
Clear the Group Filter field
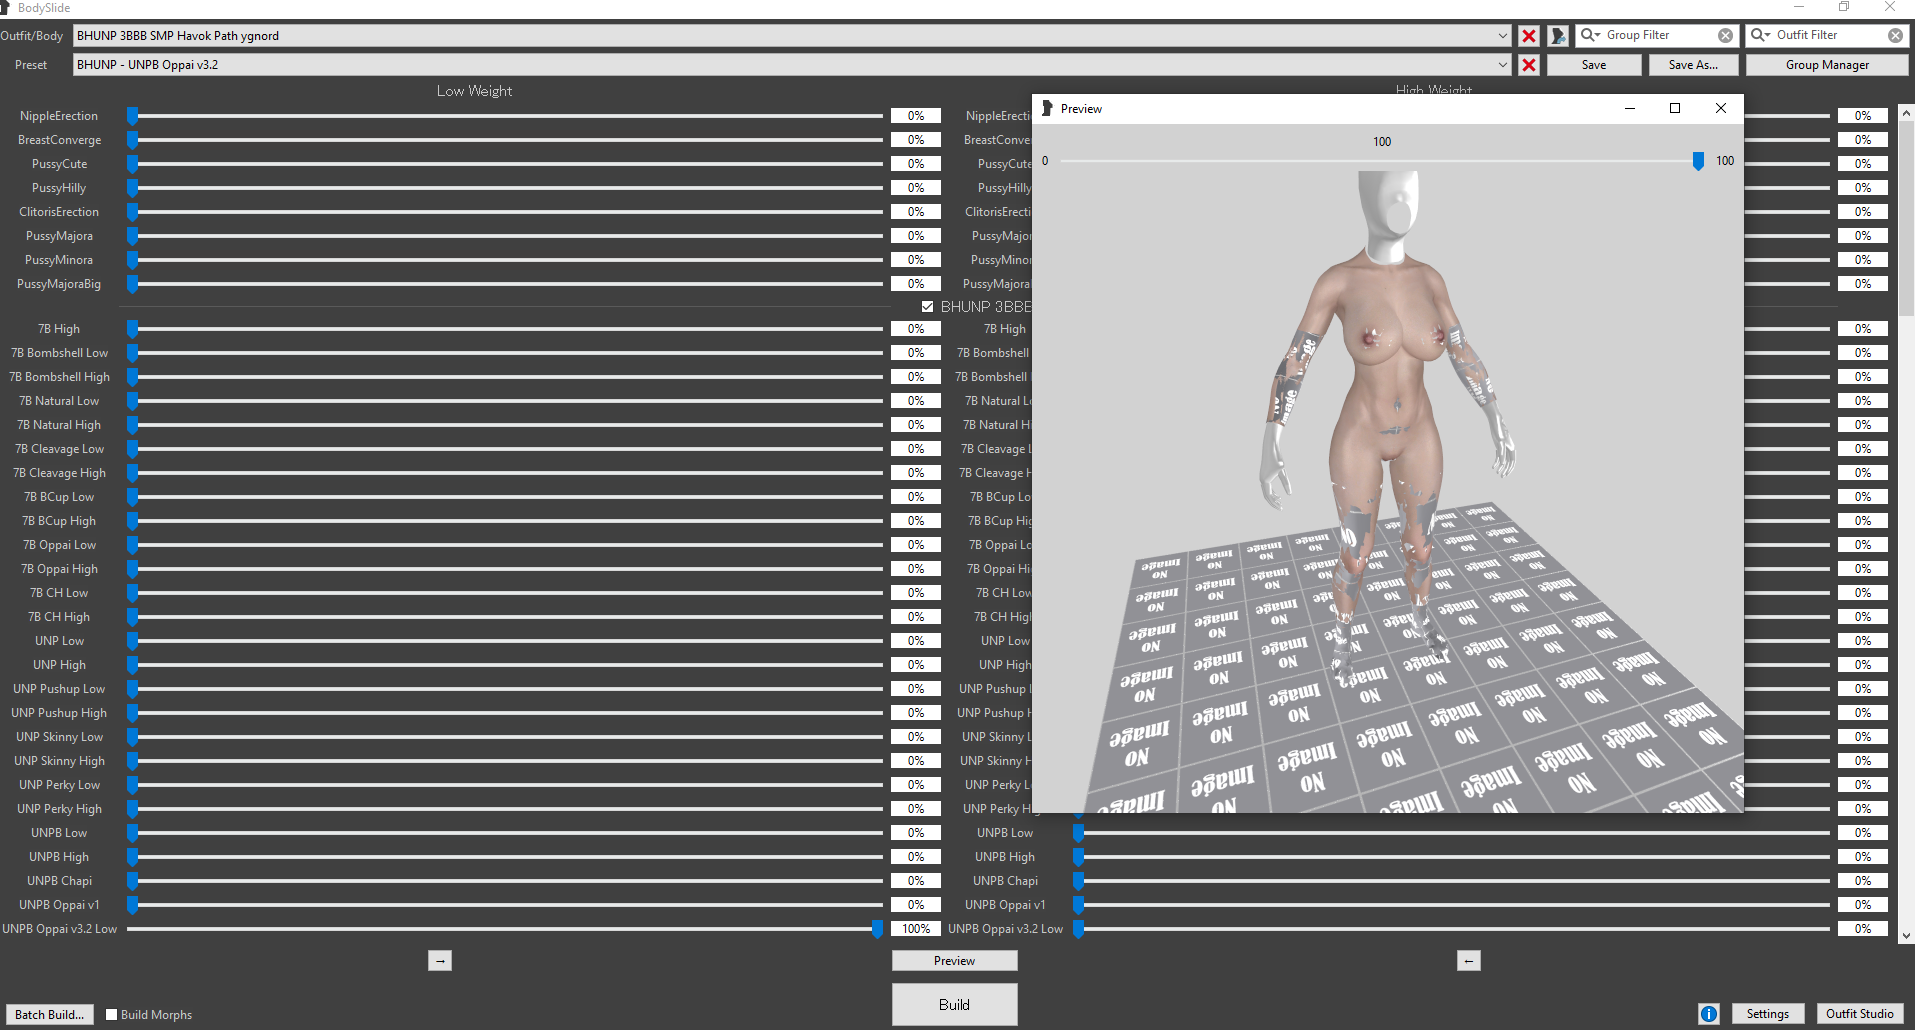pos(1726,35)
